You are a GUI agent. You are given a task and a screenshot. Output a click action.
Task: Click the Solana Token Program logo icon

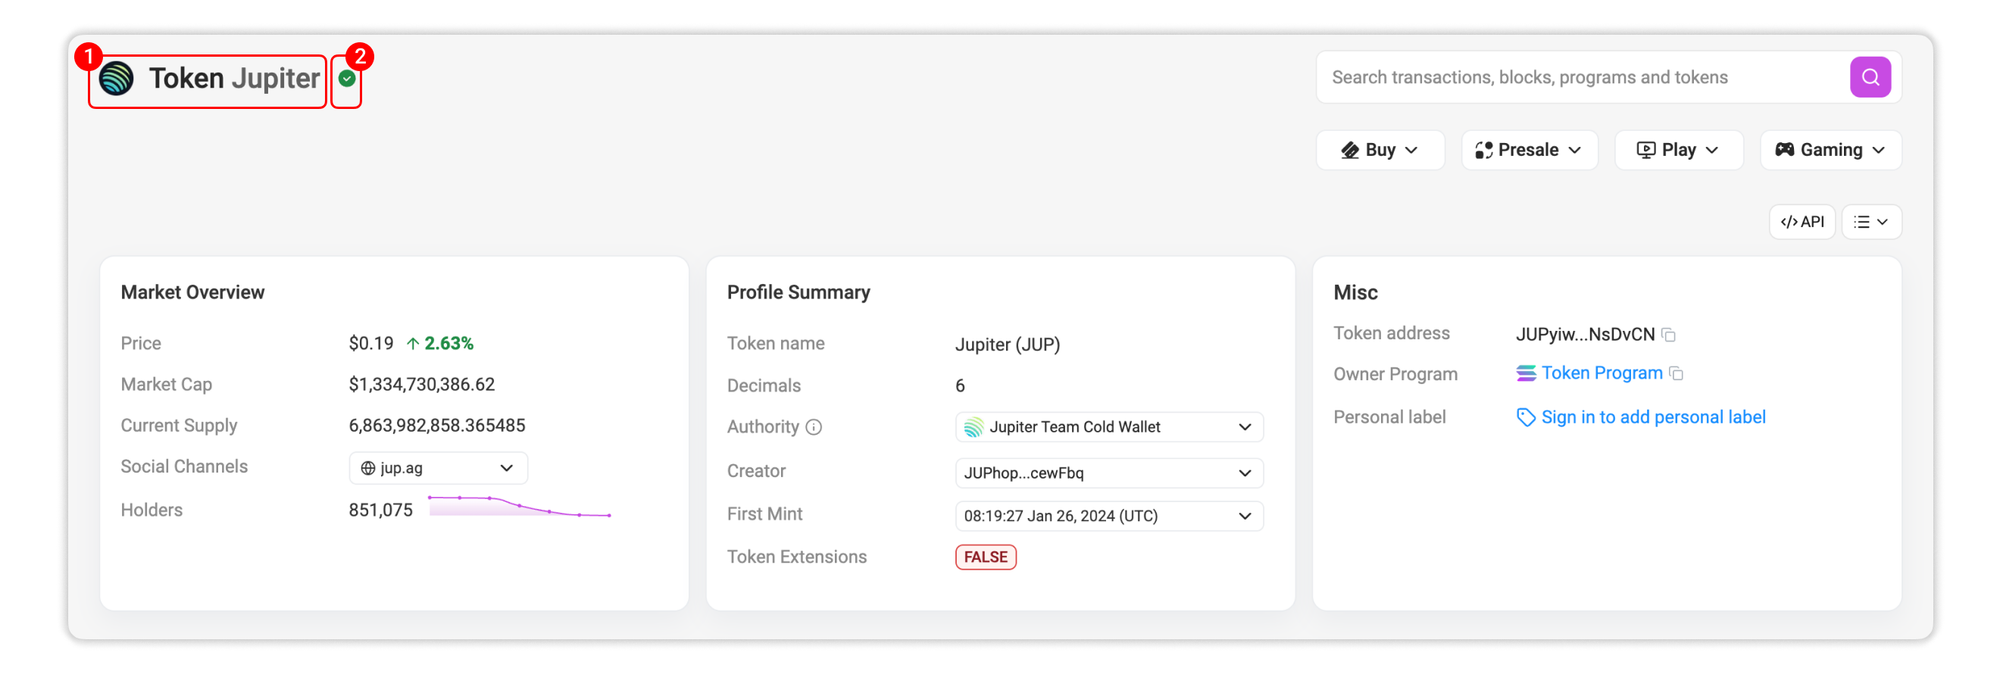click(1526, 373)
